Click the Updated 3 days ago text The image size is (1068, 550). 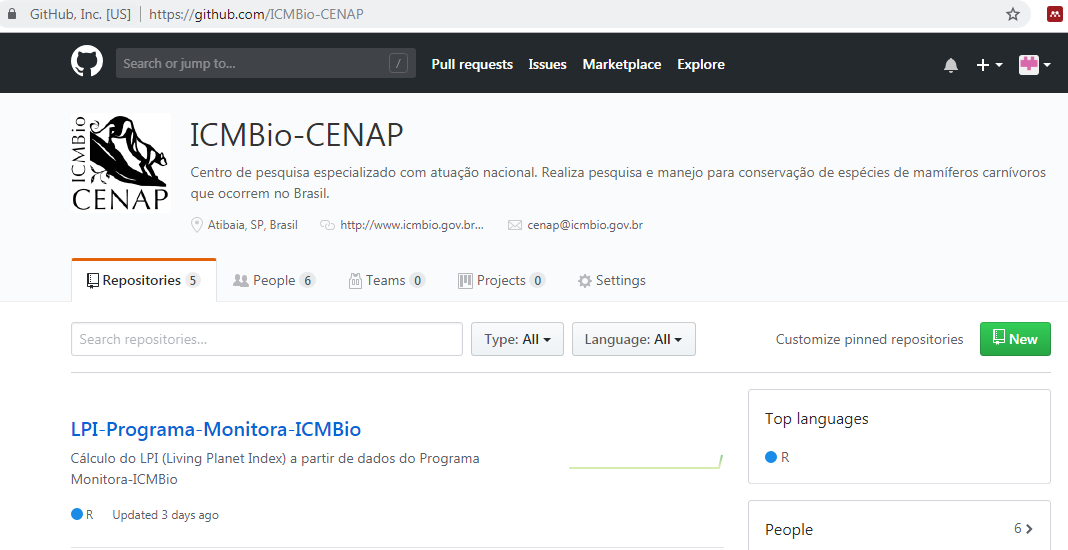pyautogui.click(x=166, y=515)
